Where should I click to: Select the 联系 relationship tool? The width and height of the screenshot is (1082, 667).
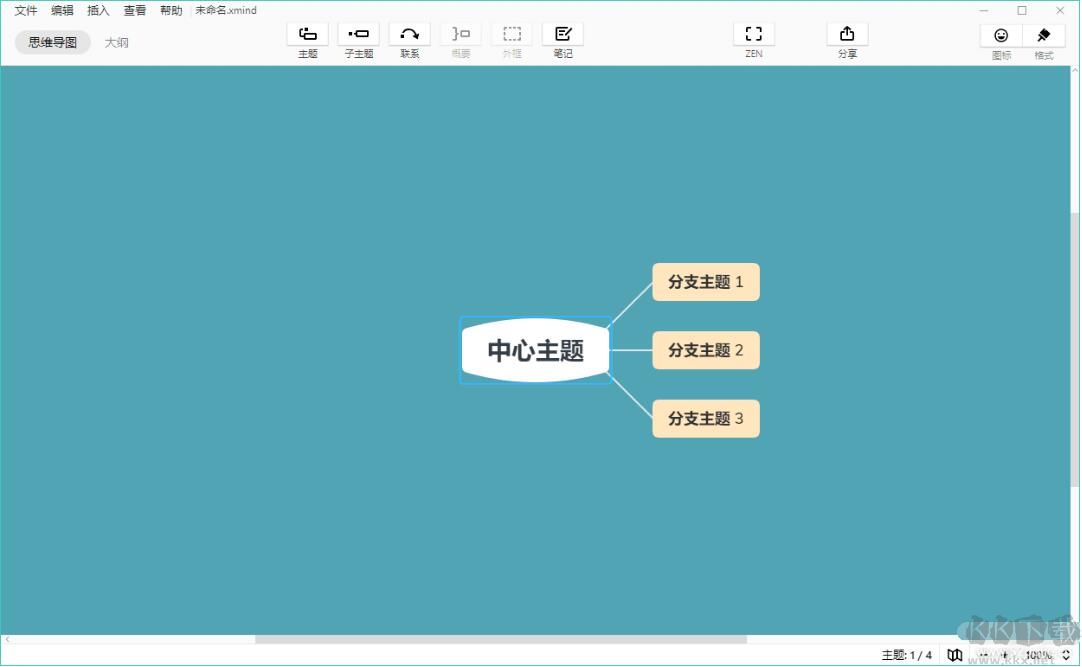click(410, 34)
